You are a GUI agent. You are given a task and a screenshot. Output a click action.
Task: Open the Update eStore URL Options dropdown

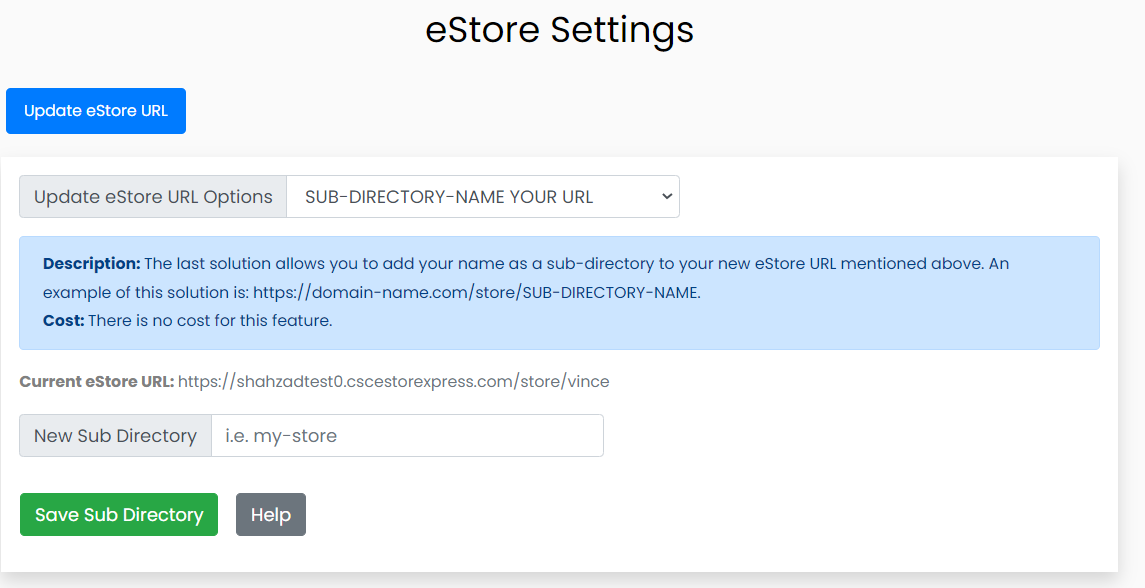point(484,196)
